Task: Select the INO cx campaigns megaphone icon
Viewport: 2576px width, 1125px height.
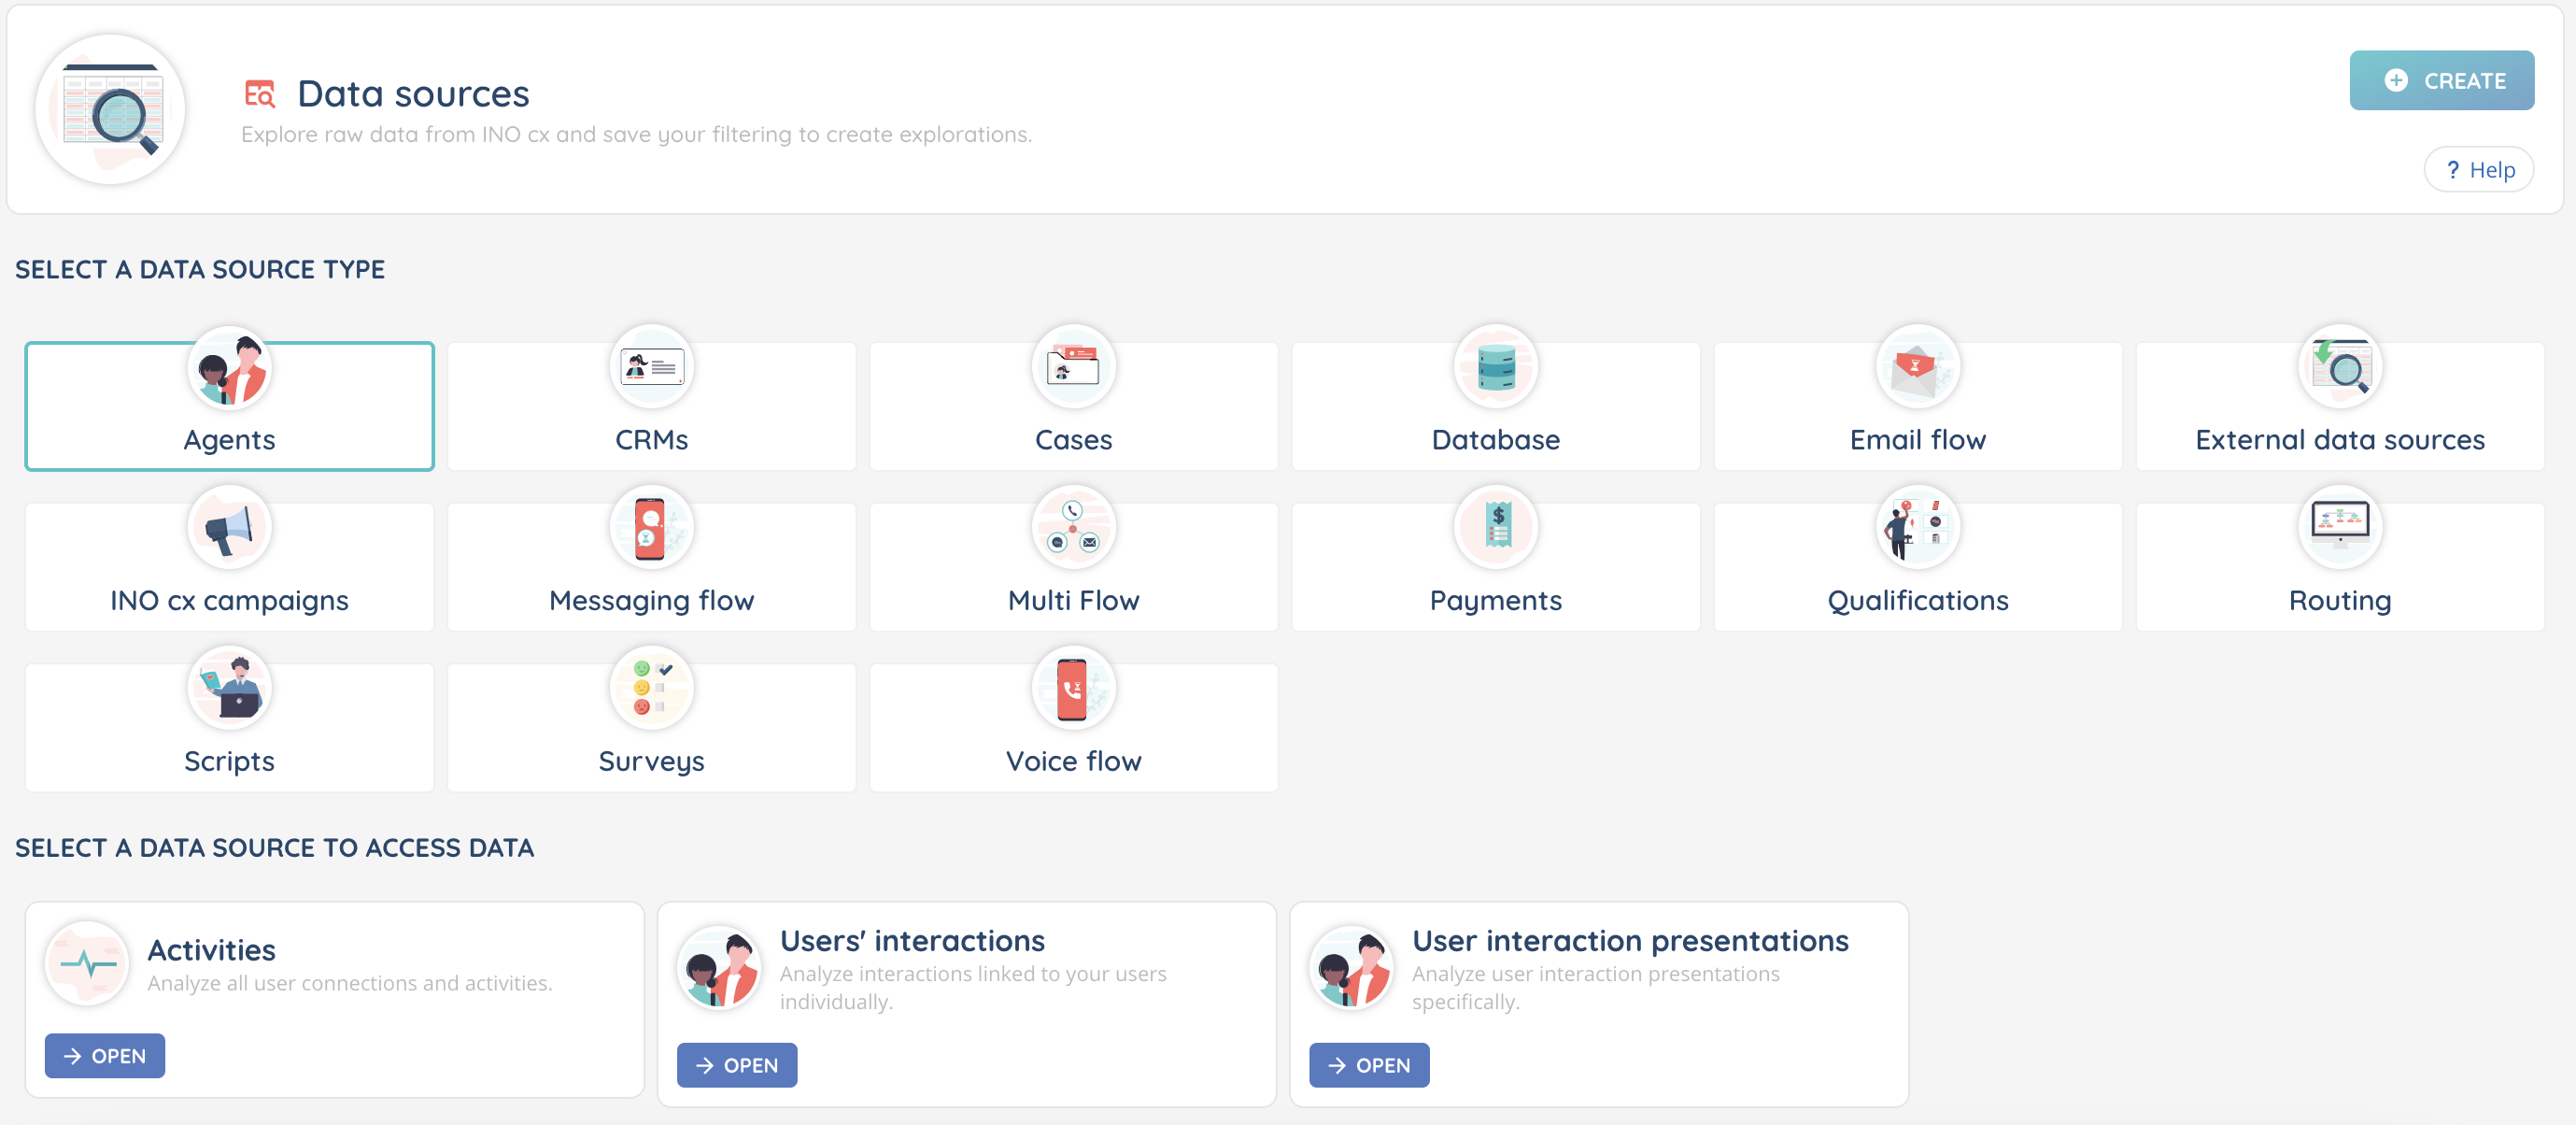Action: pos(229,527)
